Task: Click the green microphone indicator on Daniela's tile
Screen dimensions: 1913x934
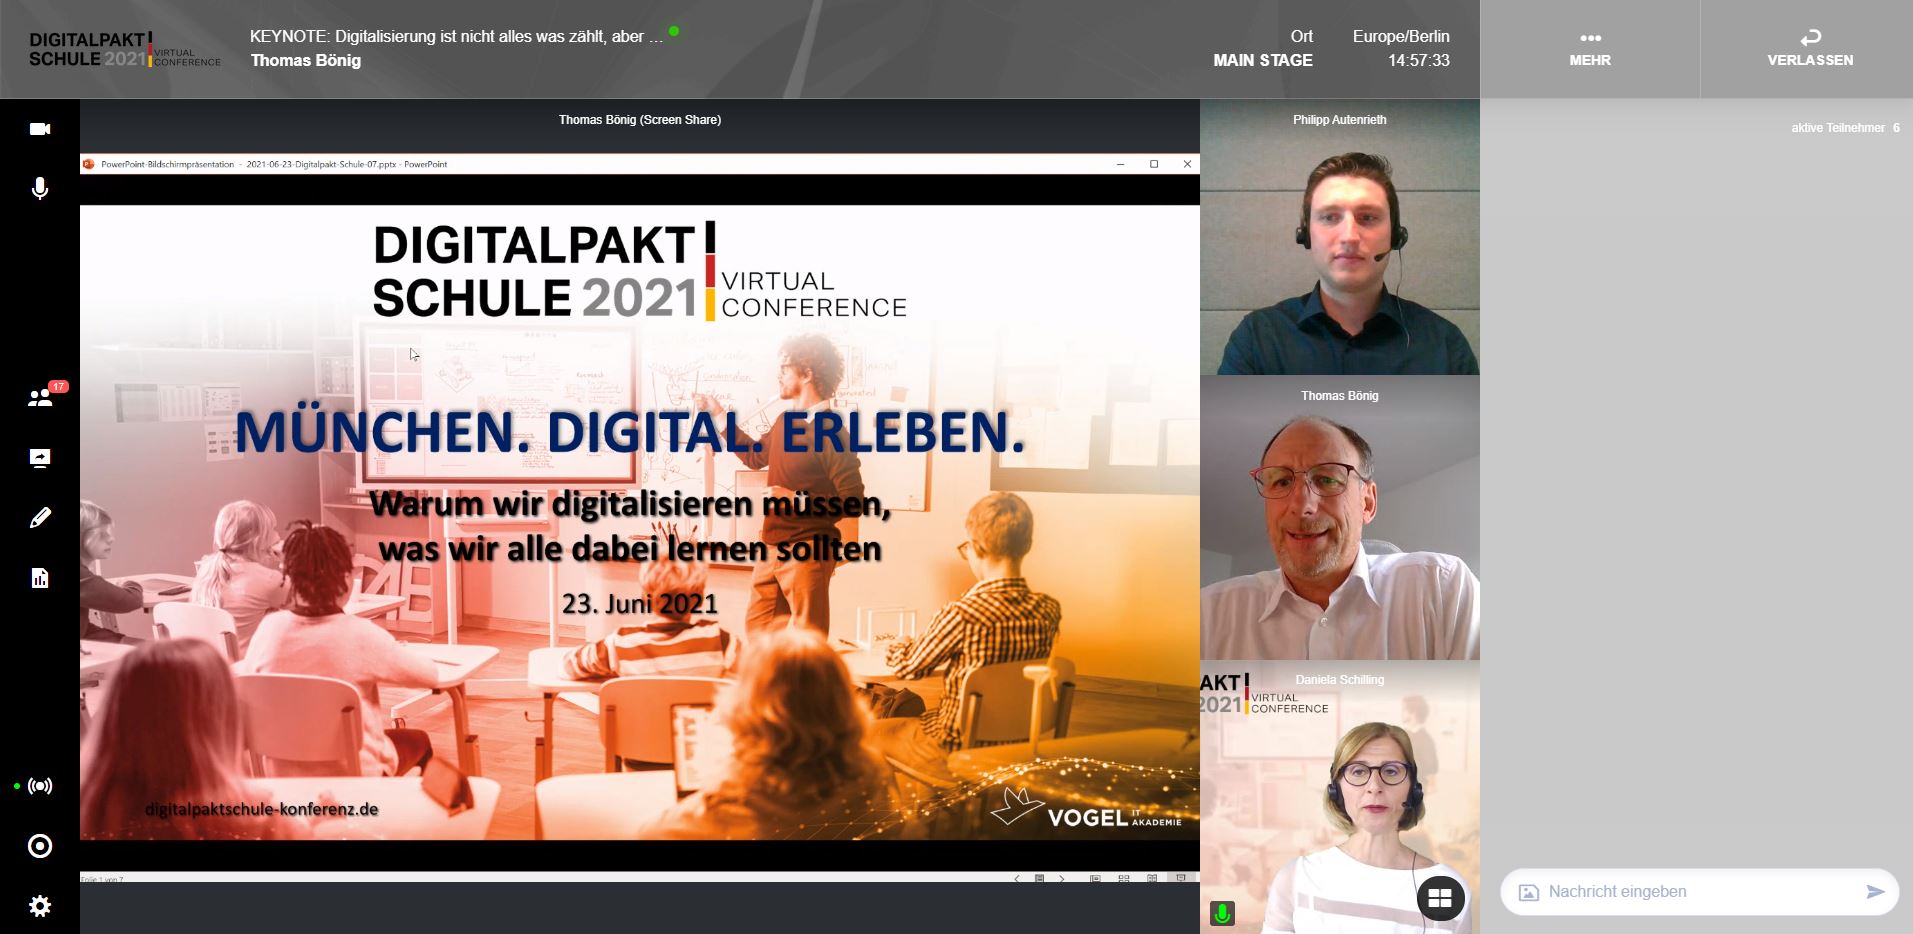Action: tap(1222, 913)
